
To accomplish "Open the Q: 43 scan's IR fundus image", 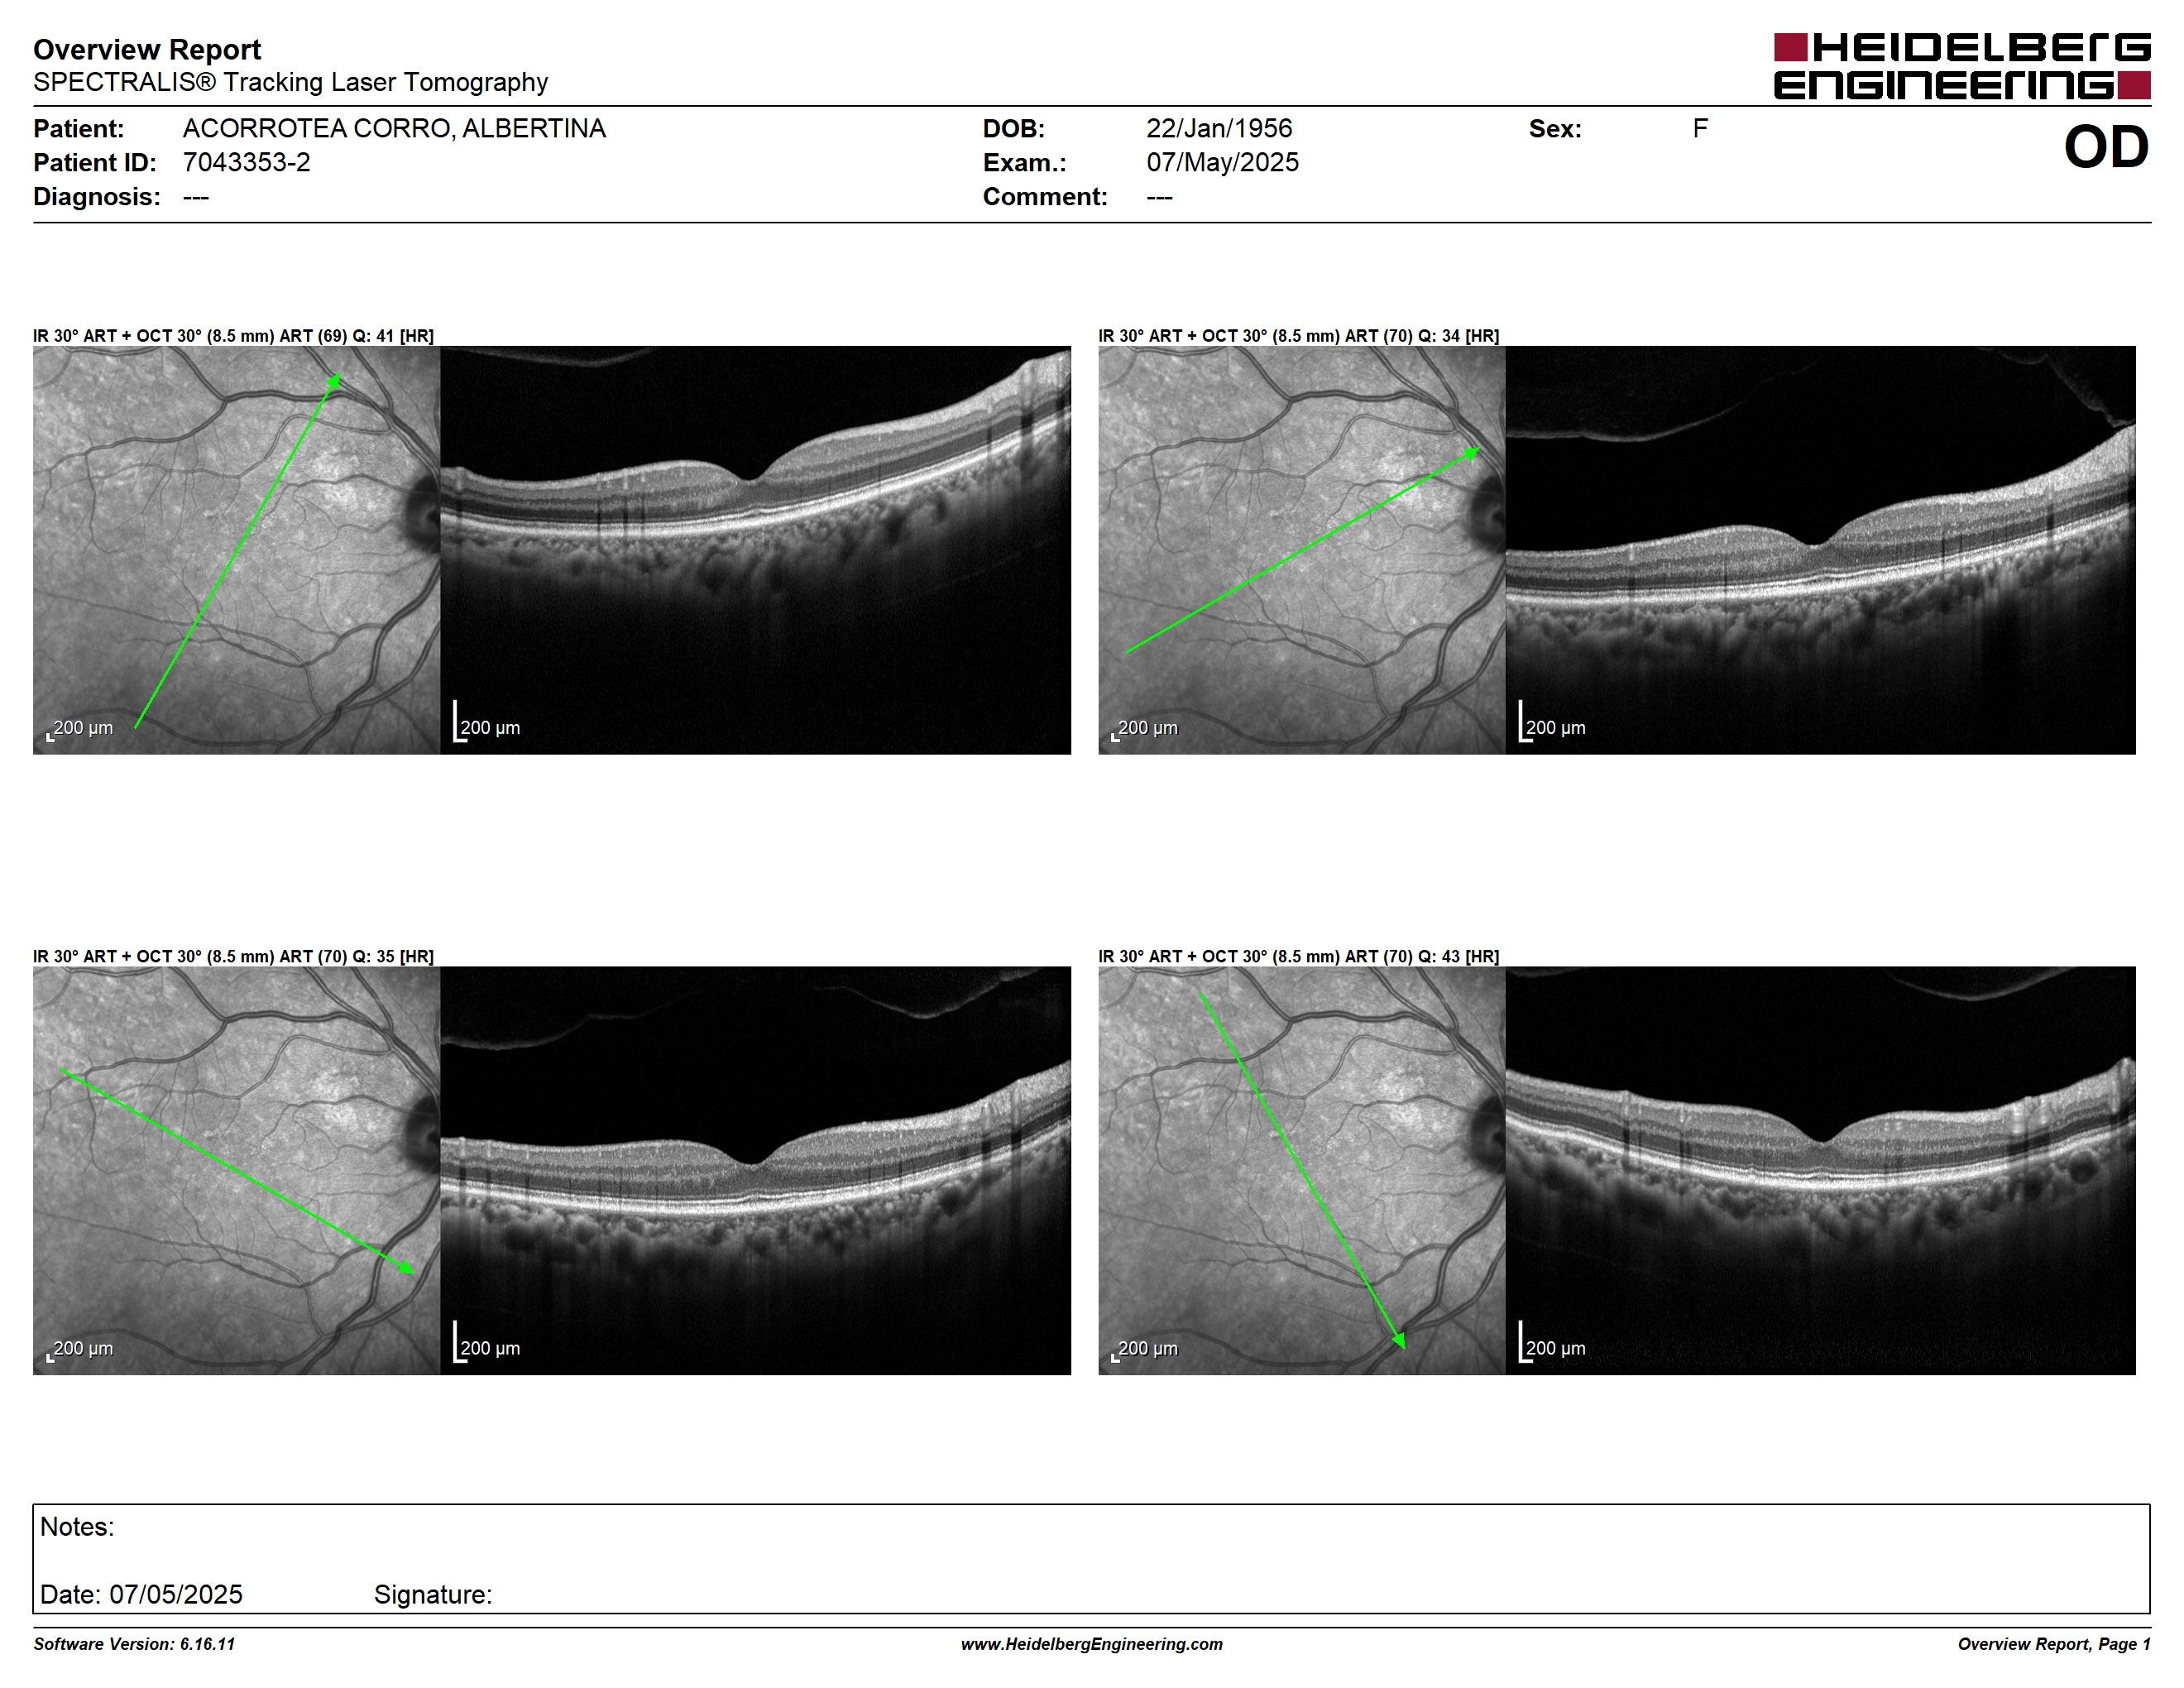I will [x=1302, y=1170].
